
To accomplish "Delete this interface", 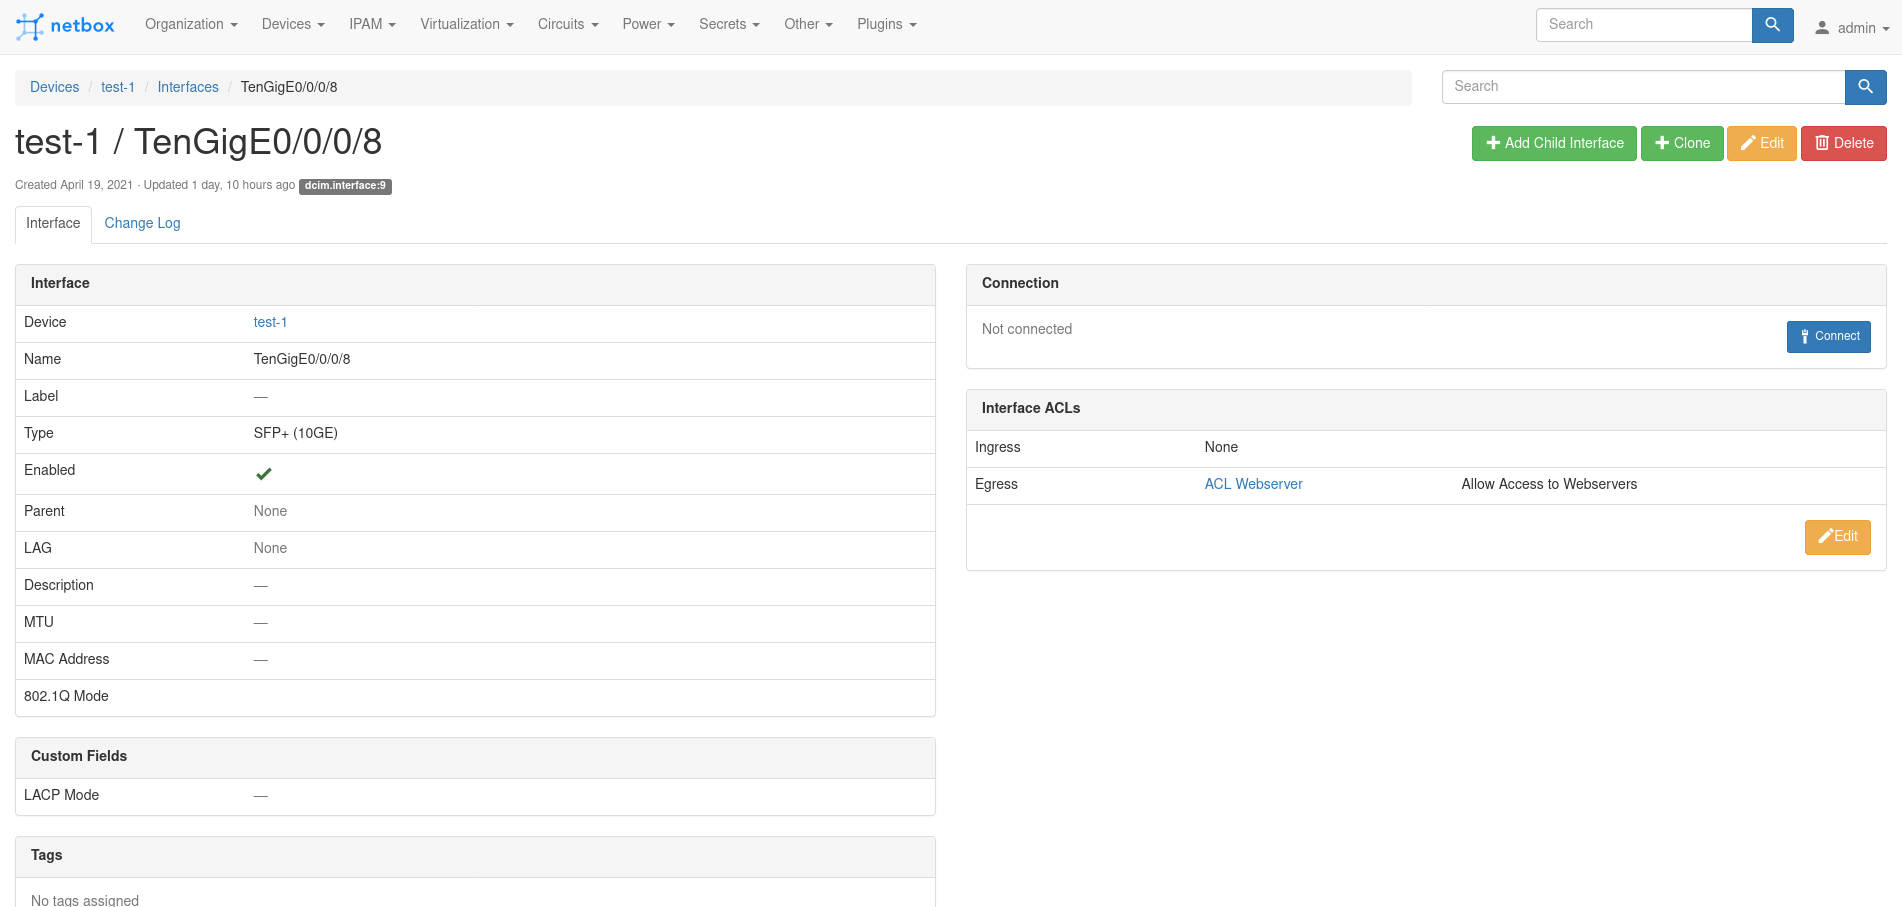I will 1844,143.
